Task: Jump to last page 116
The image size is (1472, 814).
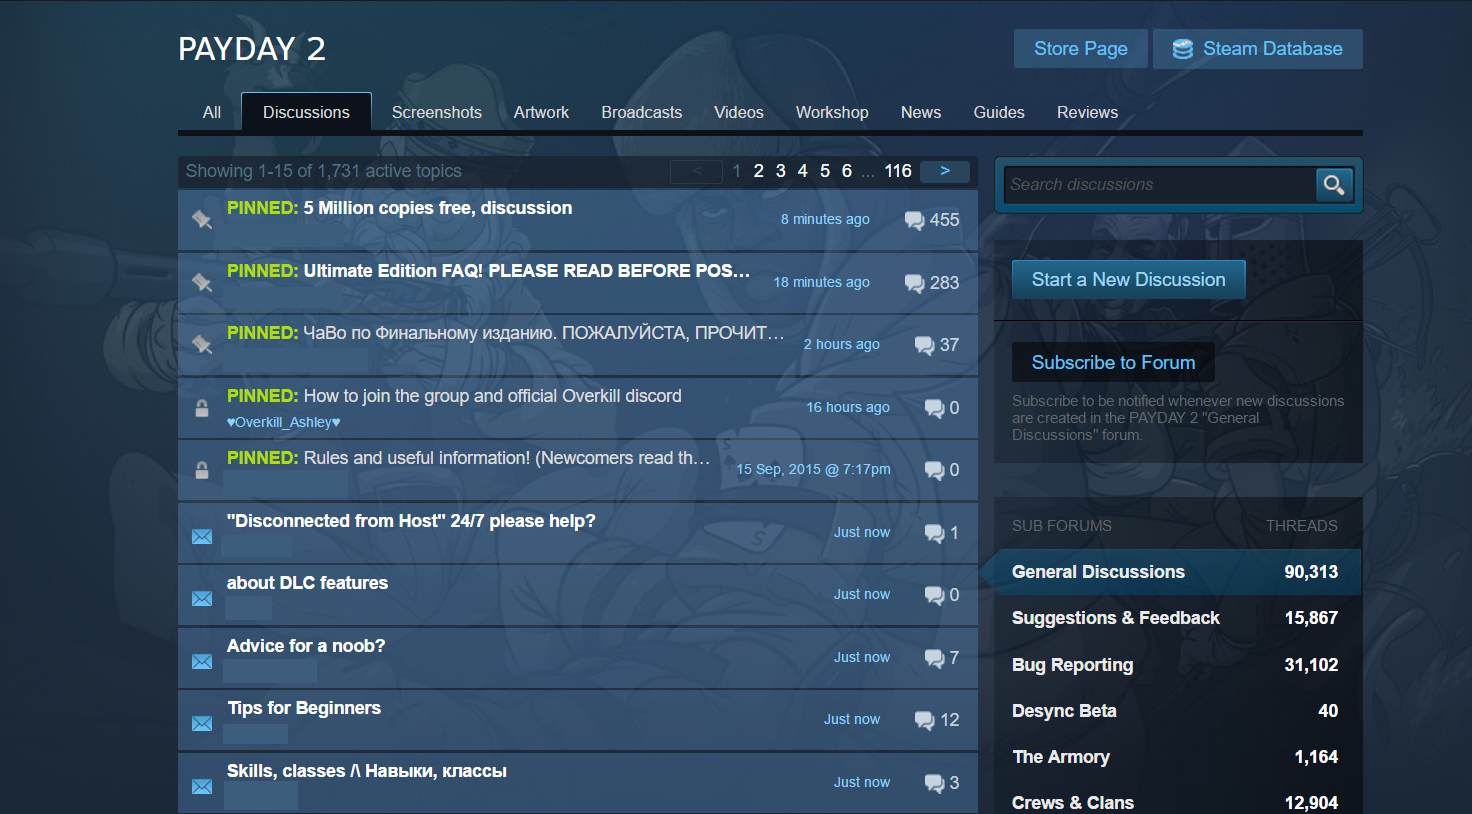Action: coord(898,171)
